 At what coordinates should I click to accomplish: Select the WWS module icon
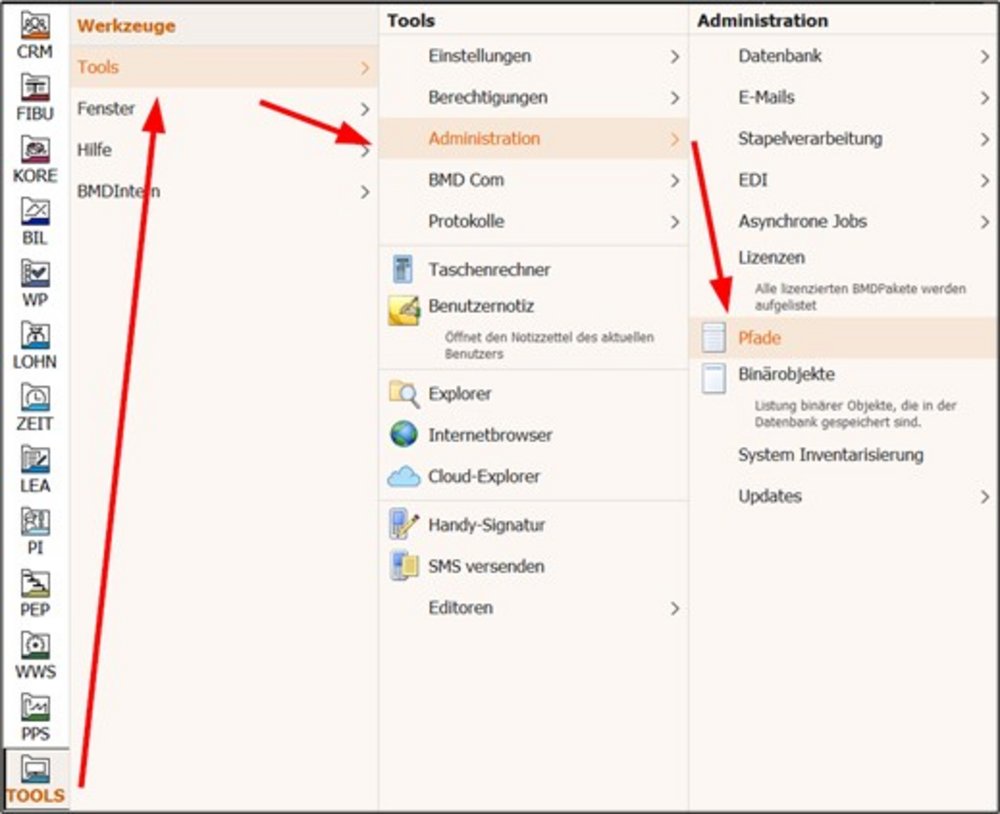[x=35, y=653]
